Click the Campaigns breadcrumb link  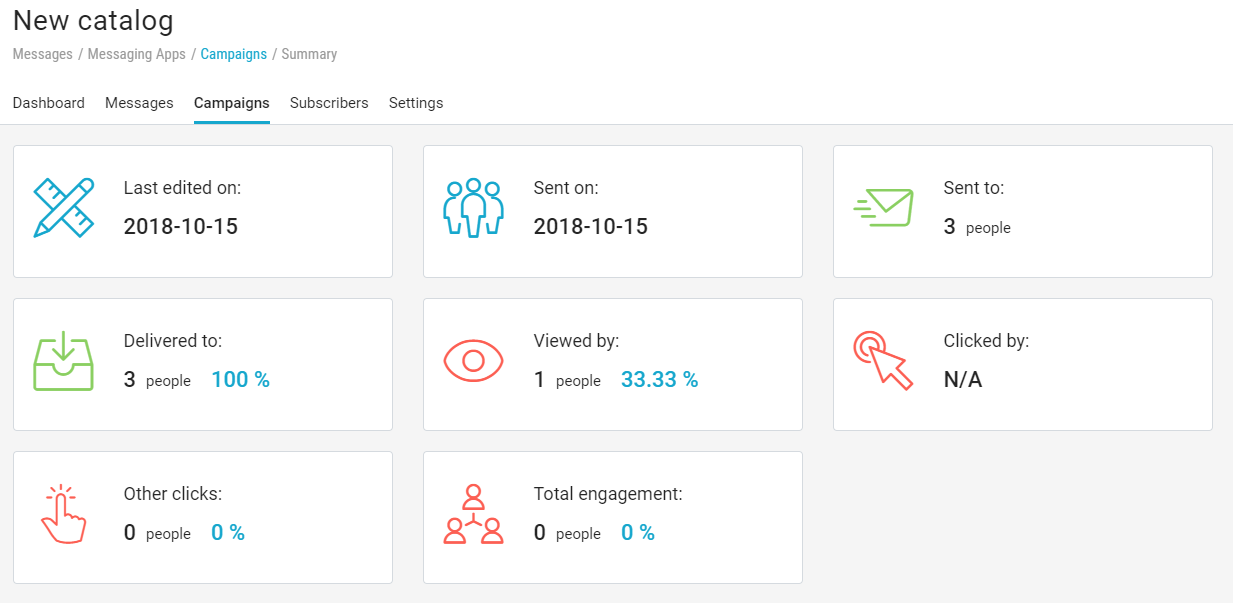click(233, 54)
